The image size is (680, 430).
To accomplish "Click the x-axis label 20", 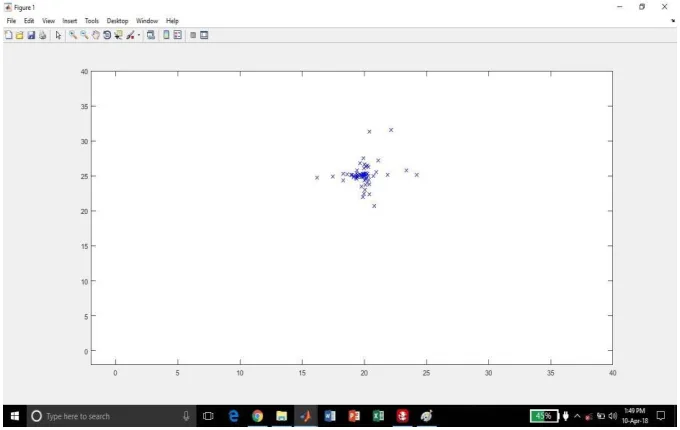I will 364,373.
